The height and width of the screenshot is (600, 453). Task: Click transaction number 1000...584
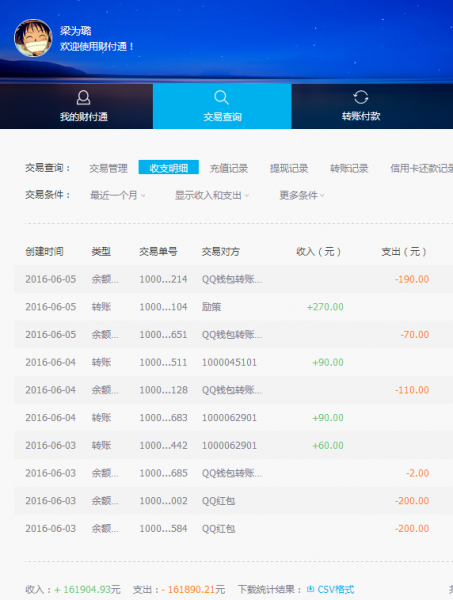tap(163, 528)
